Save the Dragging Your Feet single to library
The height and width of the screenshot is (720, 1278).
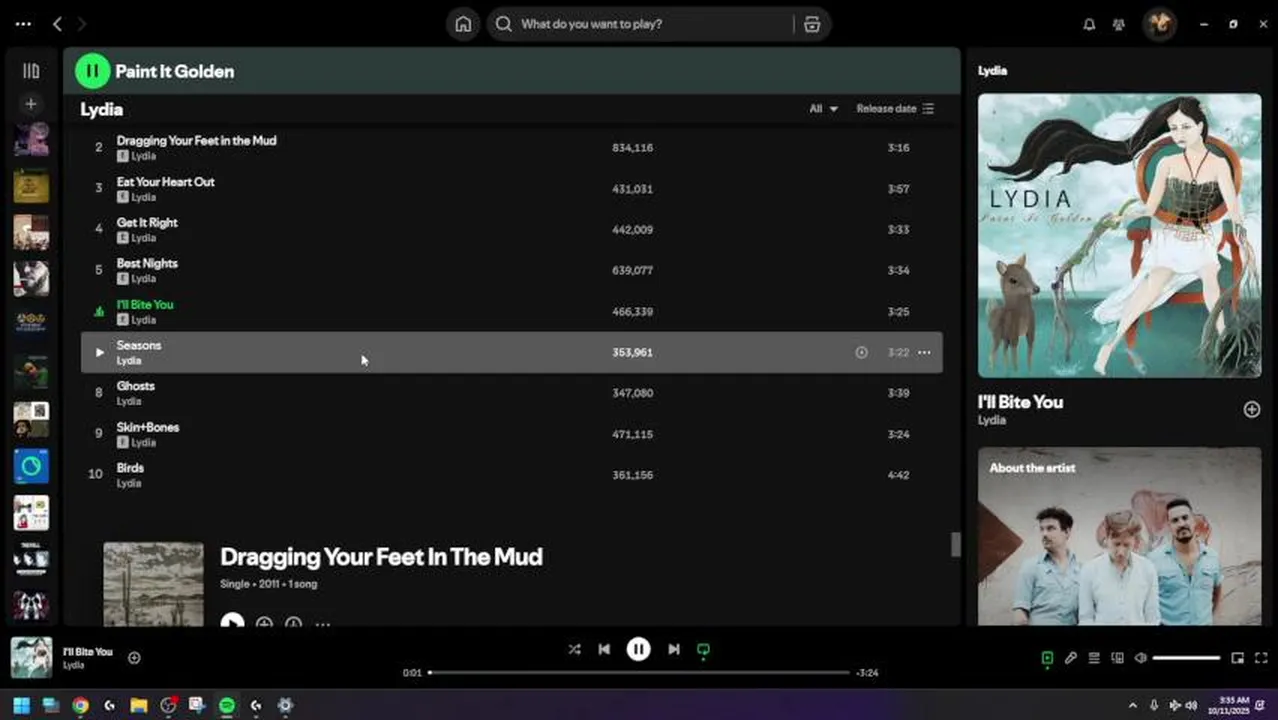[x=264, y=623]
